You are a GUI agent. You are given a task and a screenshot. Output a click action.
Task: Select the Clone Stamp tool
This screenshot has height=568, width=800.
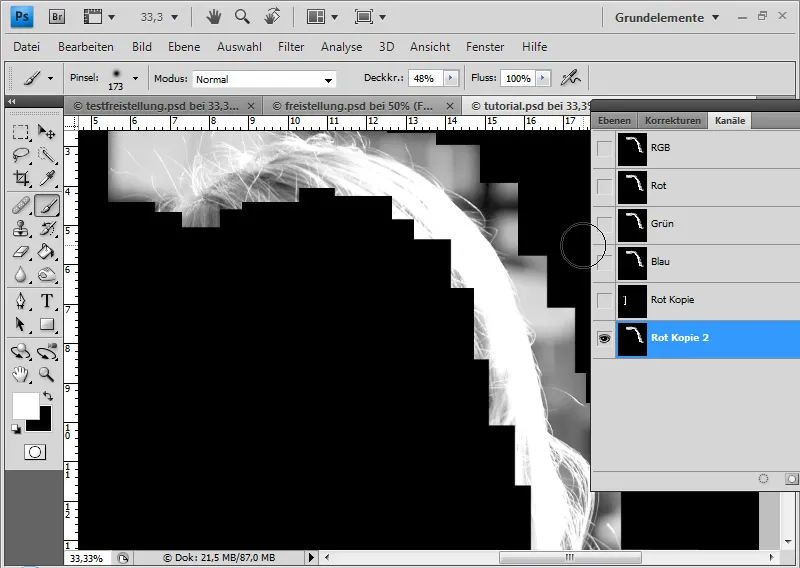(20, 229)
